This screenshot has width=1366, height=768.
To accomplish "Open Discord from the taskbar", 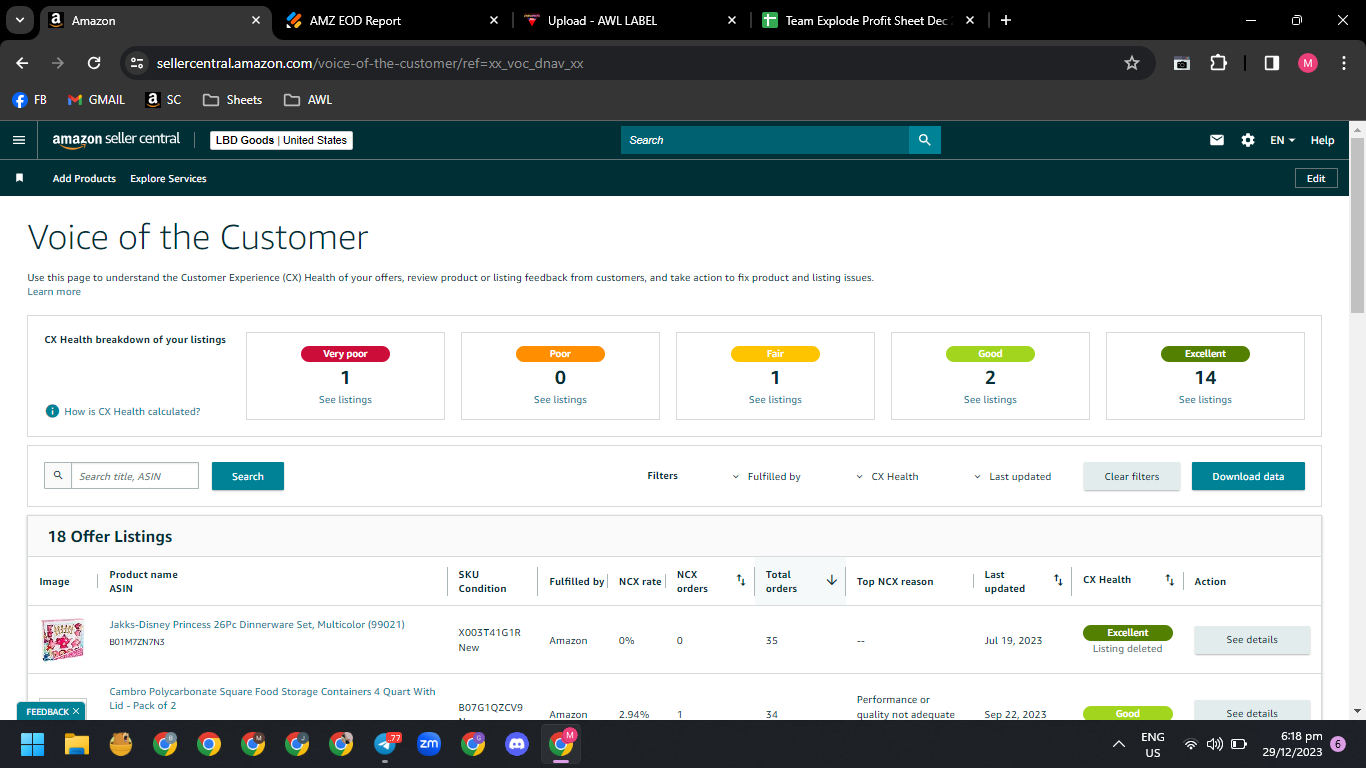I will (517, 744).
